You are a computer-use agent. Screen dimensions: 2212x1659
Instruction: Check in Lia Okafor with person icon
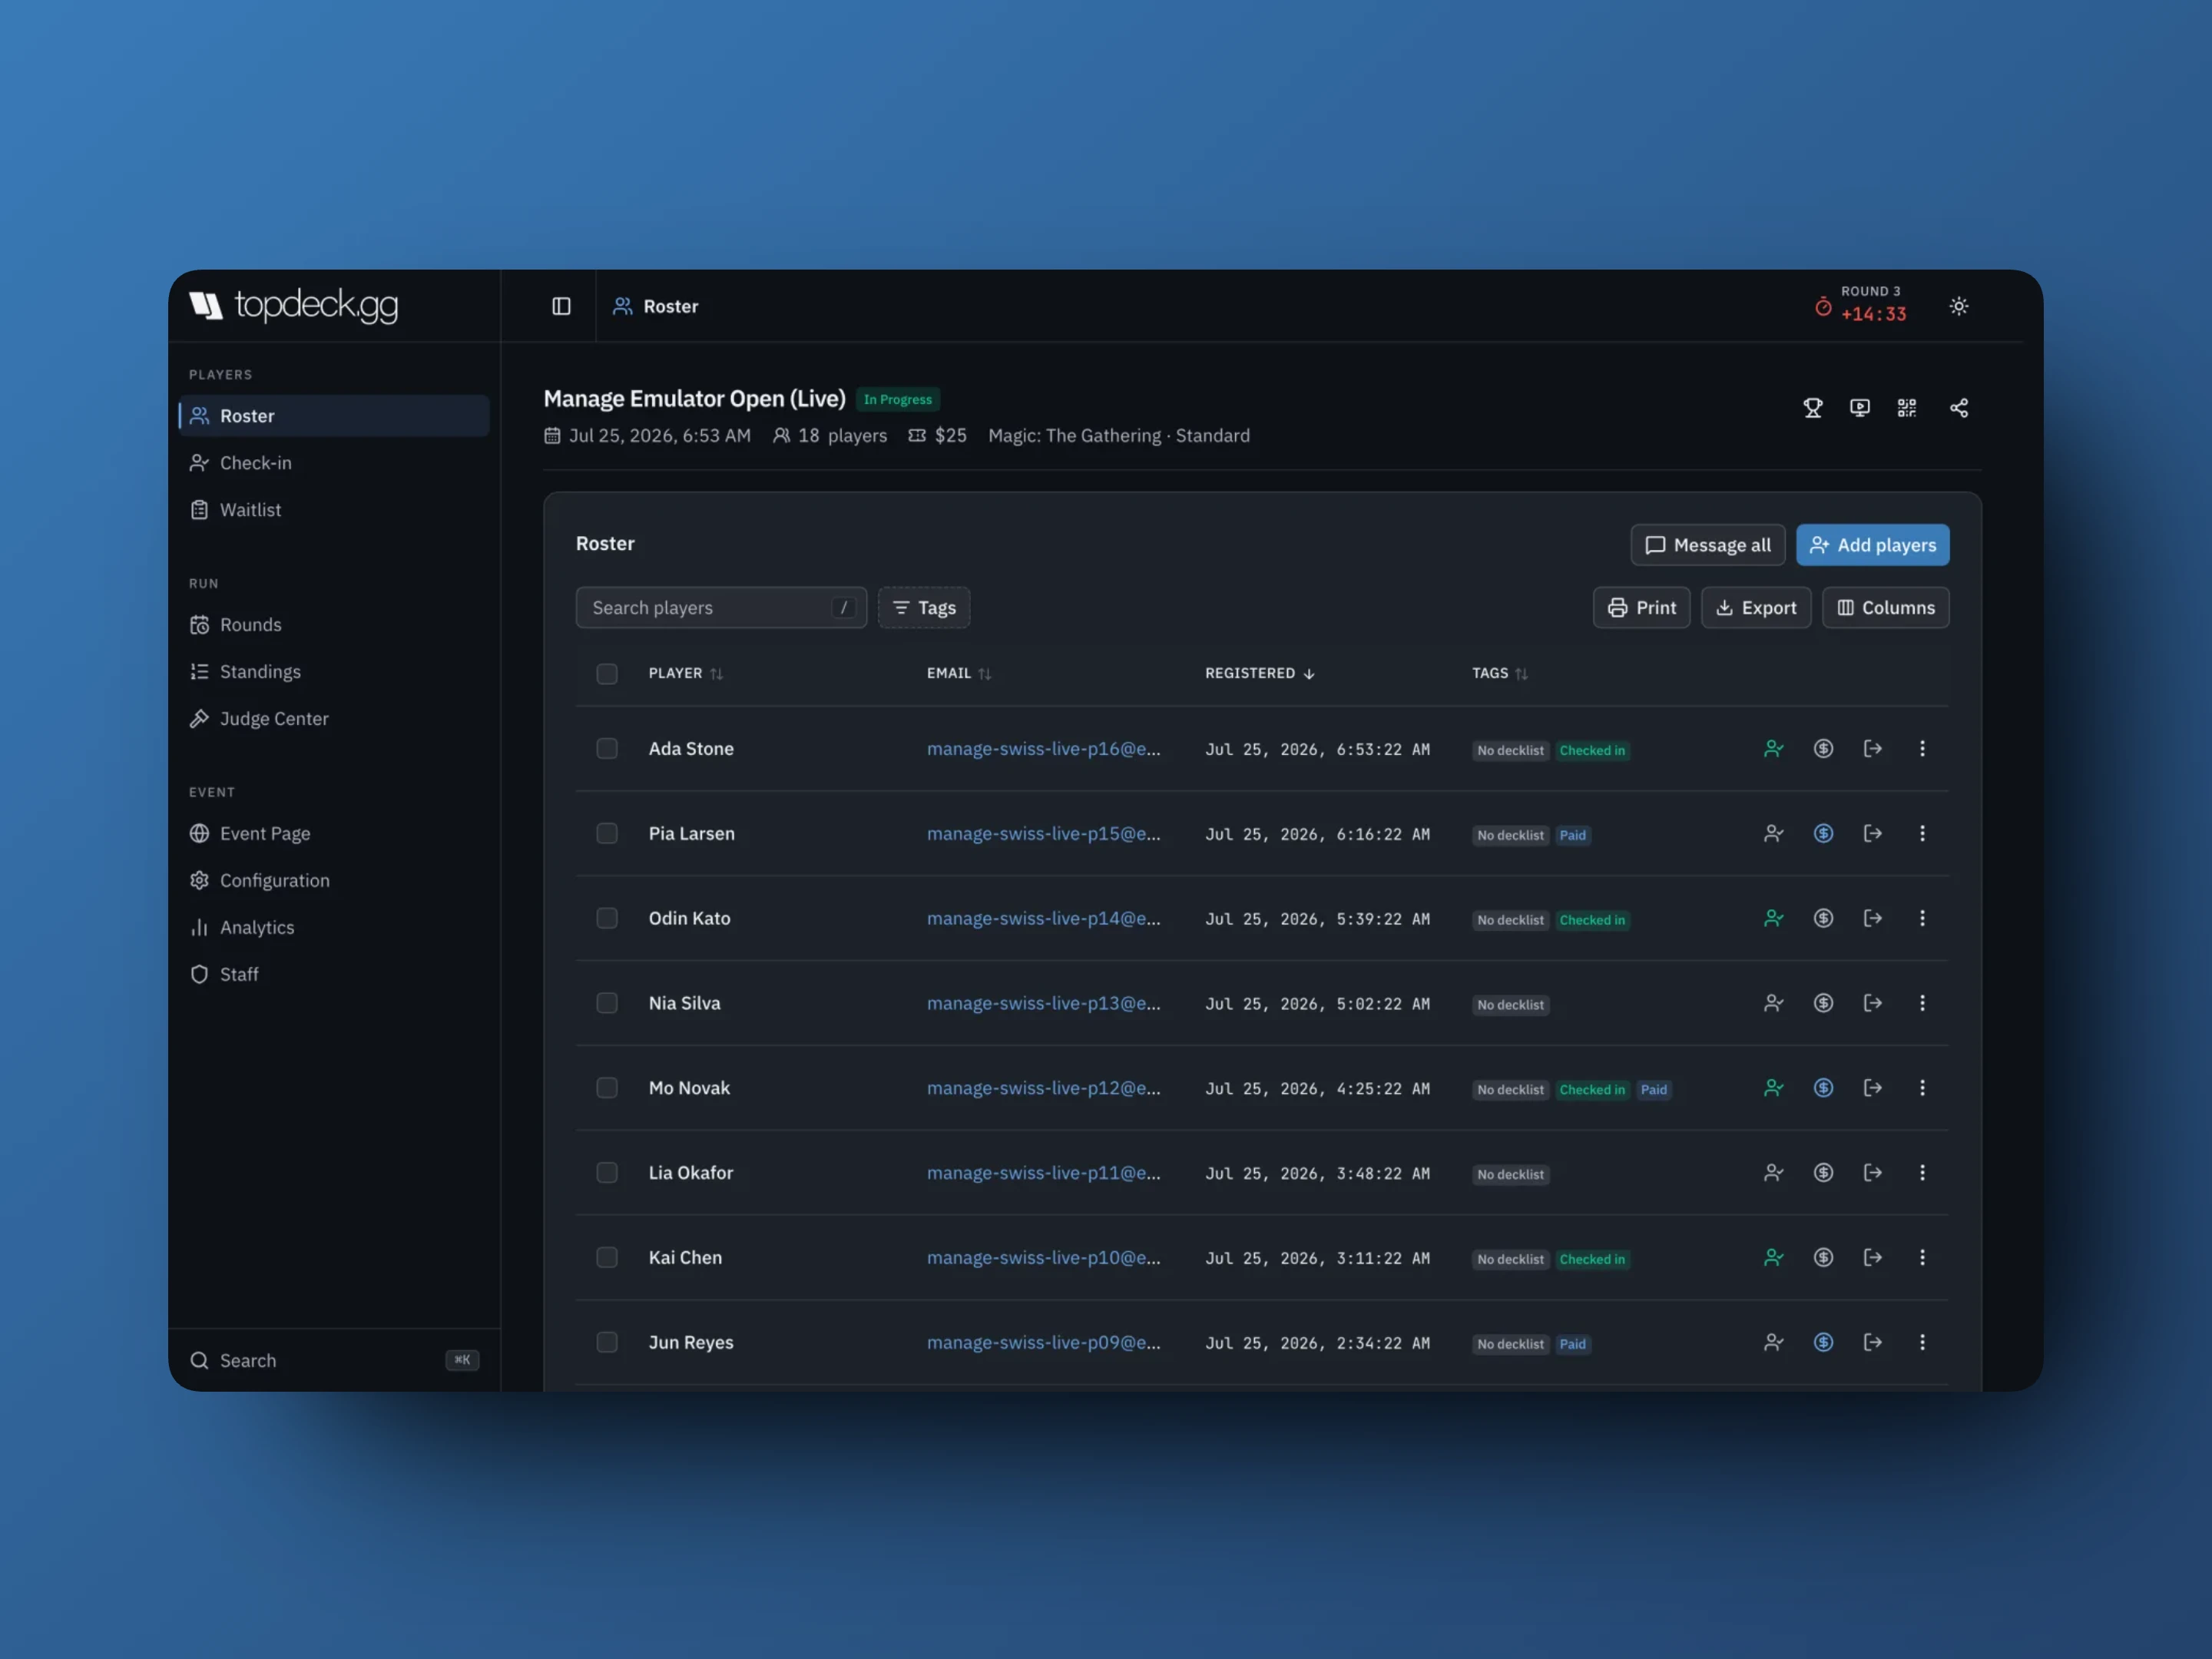[x=1773, y=1173]
